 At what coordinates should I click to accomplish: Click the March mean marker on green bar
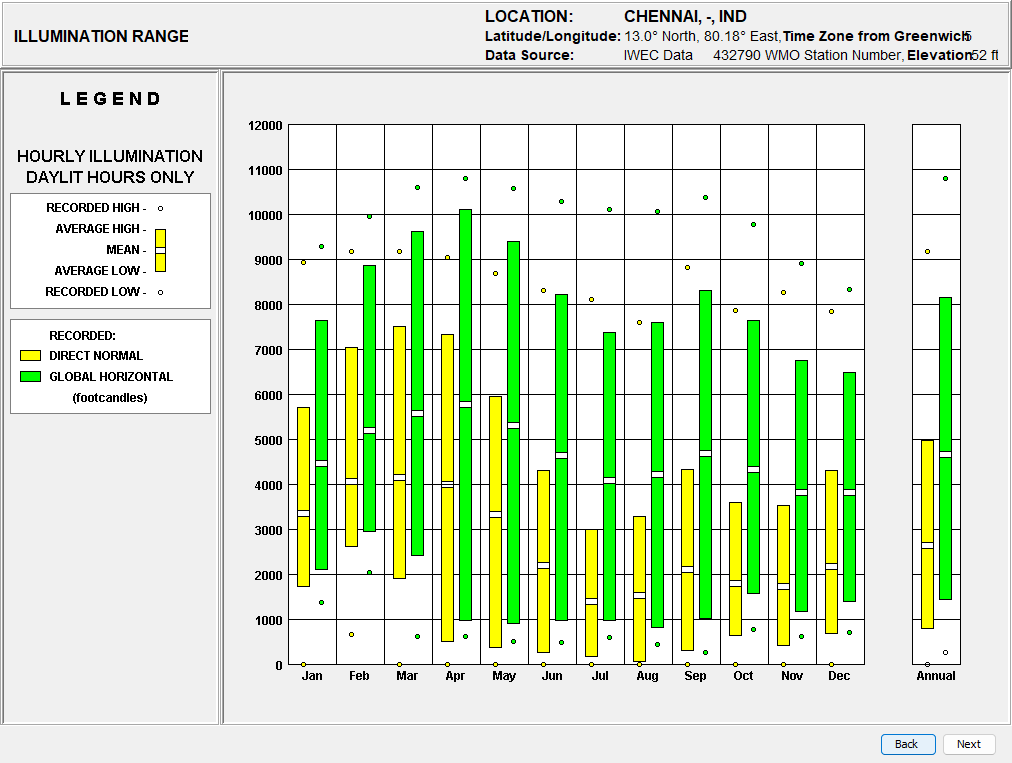pyautogui.click(x=418, y=413)
